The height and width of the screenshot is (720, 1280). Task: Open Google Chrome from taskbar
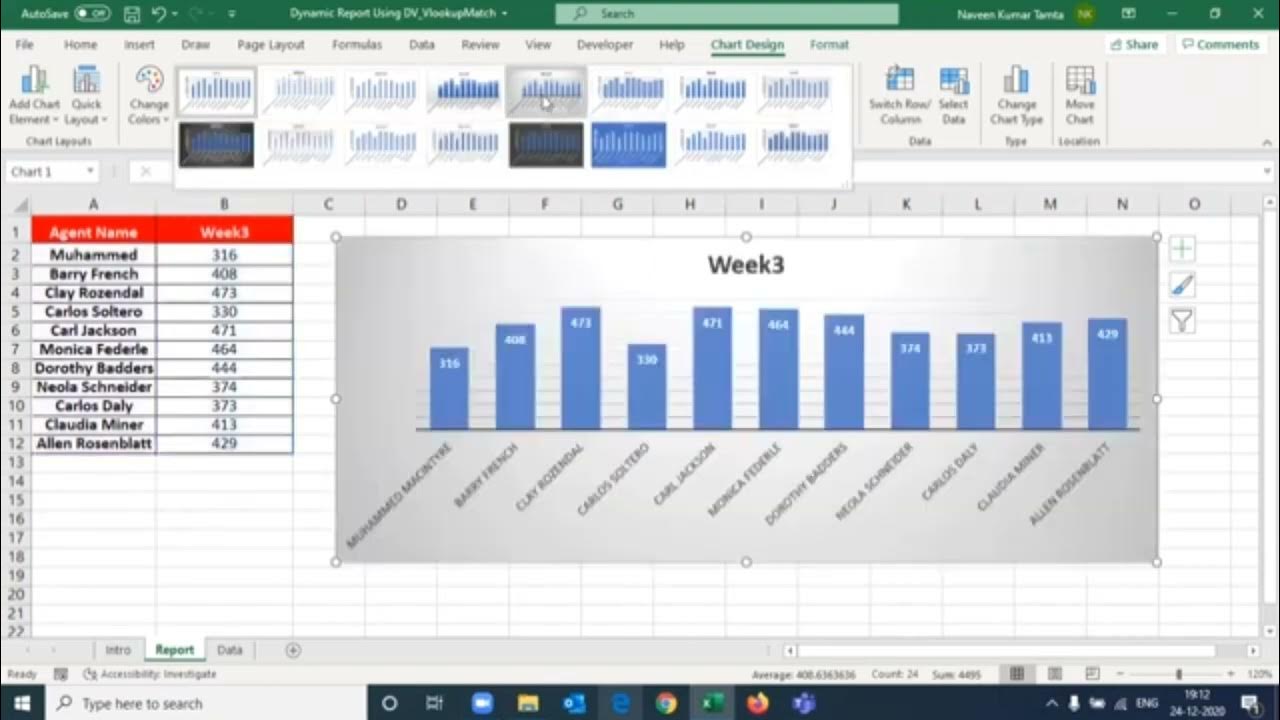pyautogui.click(x=666, y=703)
